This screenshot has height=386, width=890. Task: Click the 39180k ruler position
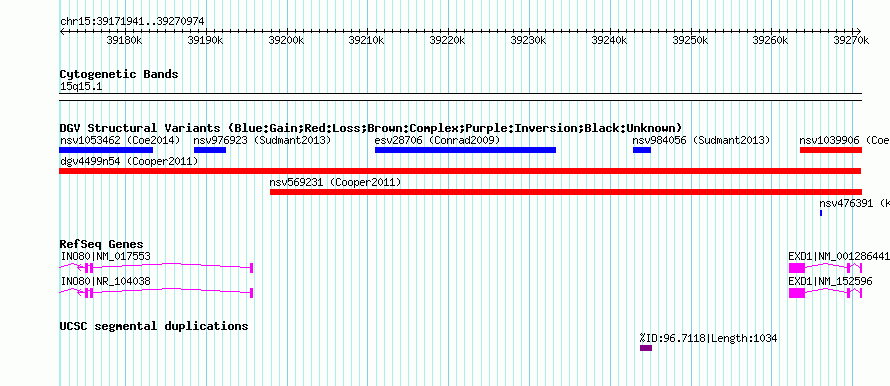124,40
